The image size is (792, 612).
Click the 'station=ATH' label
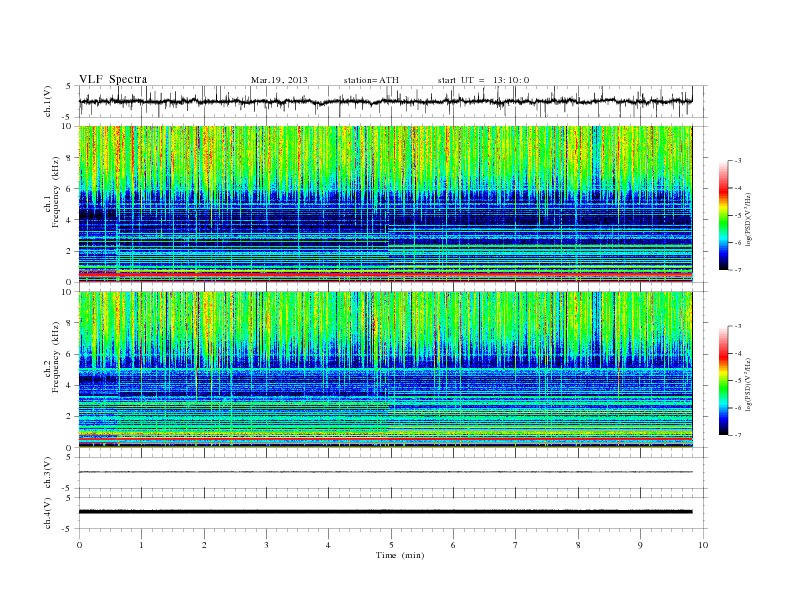pos(371,80)
